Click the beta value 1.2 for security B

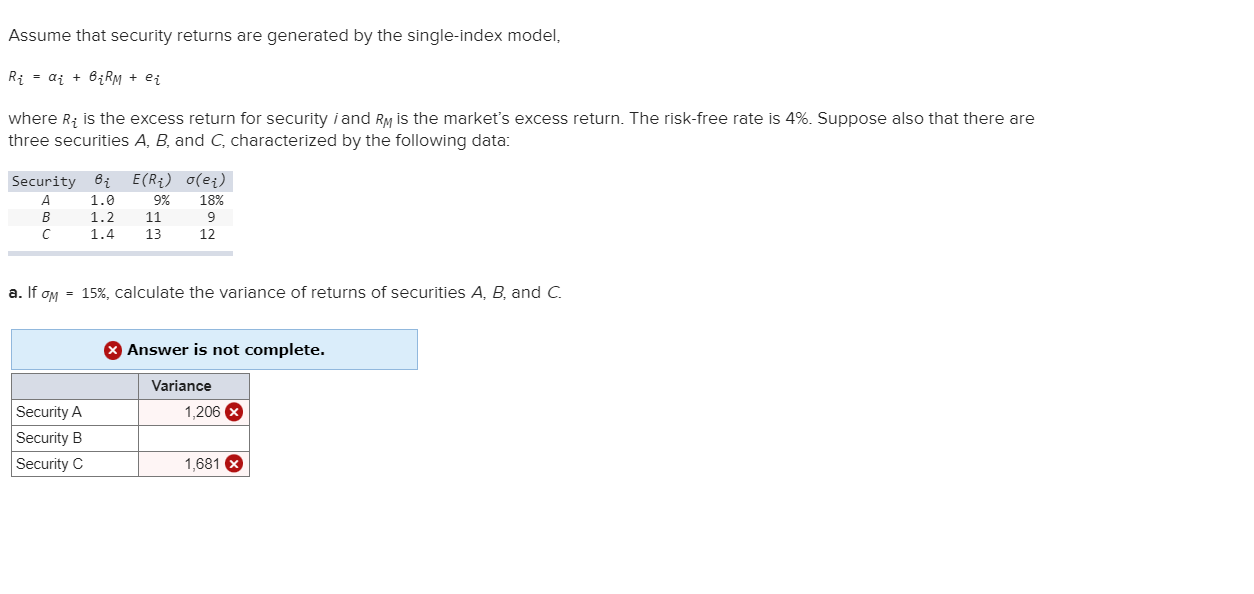click(101, 217)
